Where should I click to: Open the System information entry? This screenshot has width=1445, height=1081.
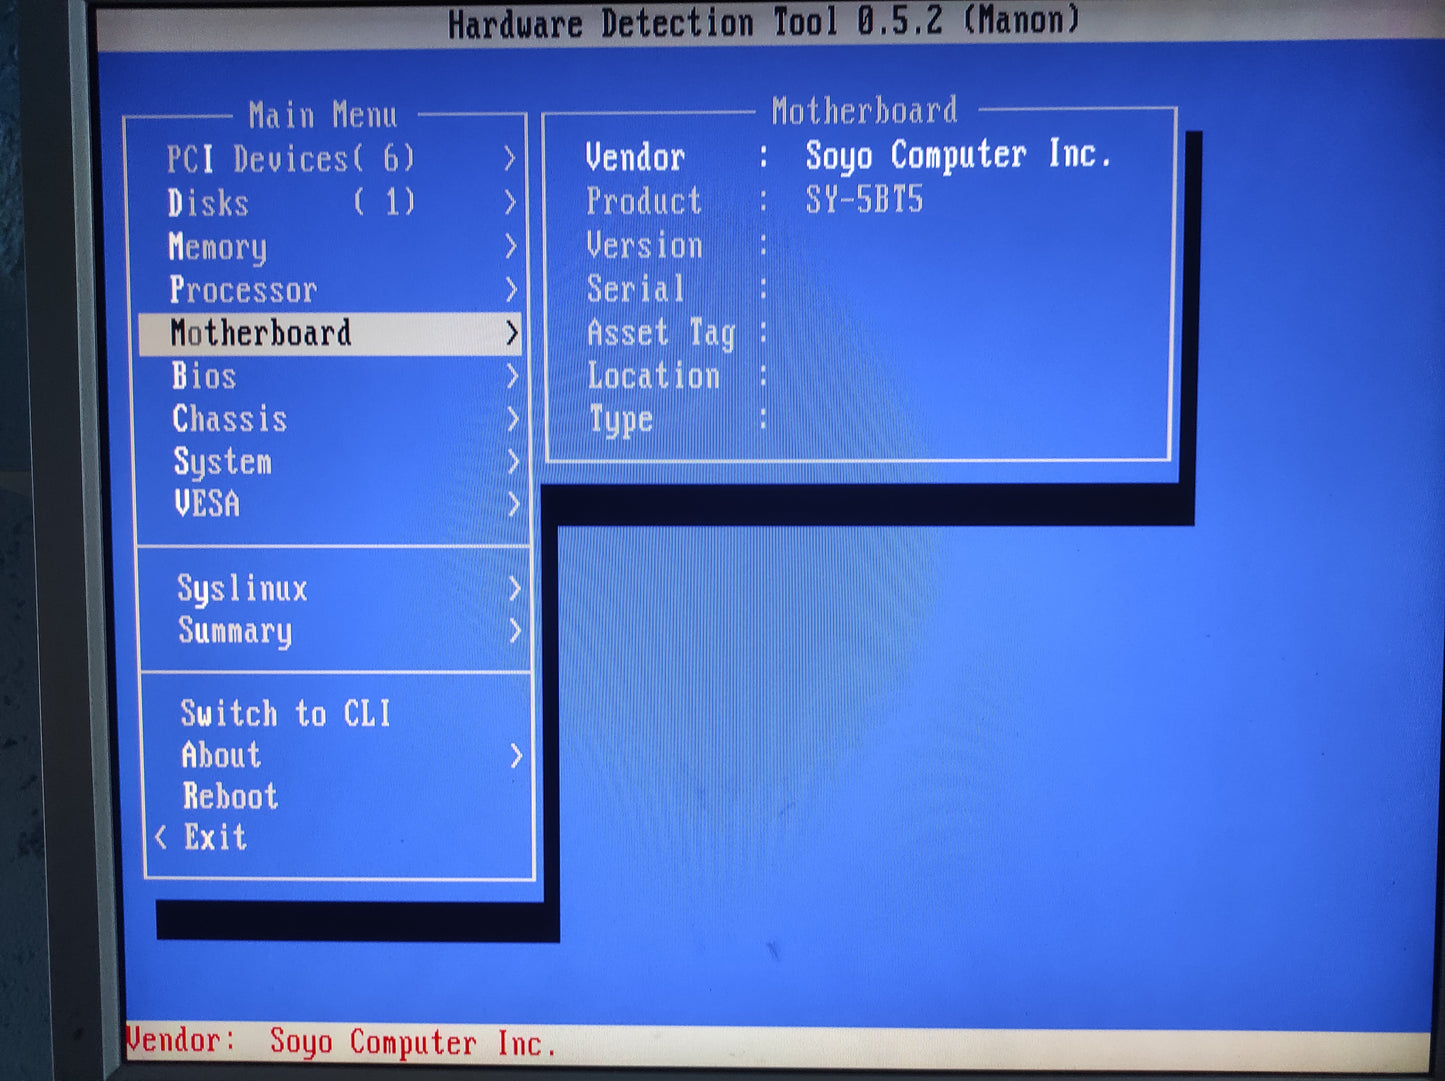[x=222, y=462]
